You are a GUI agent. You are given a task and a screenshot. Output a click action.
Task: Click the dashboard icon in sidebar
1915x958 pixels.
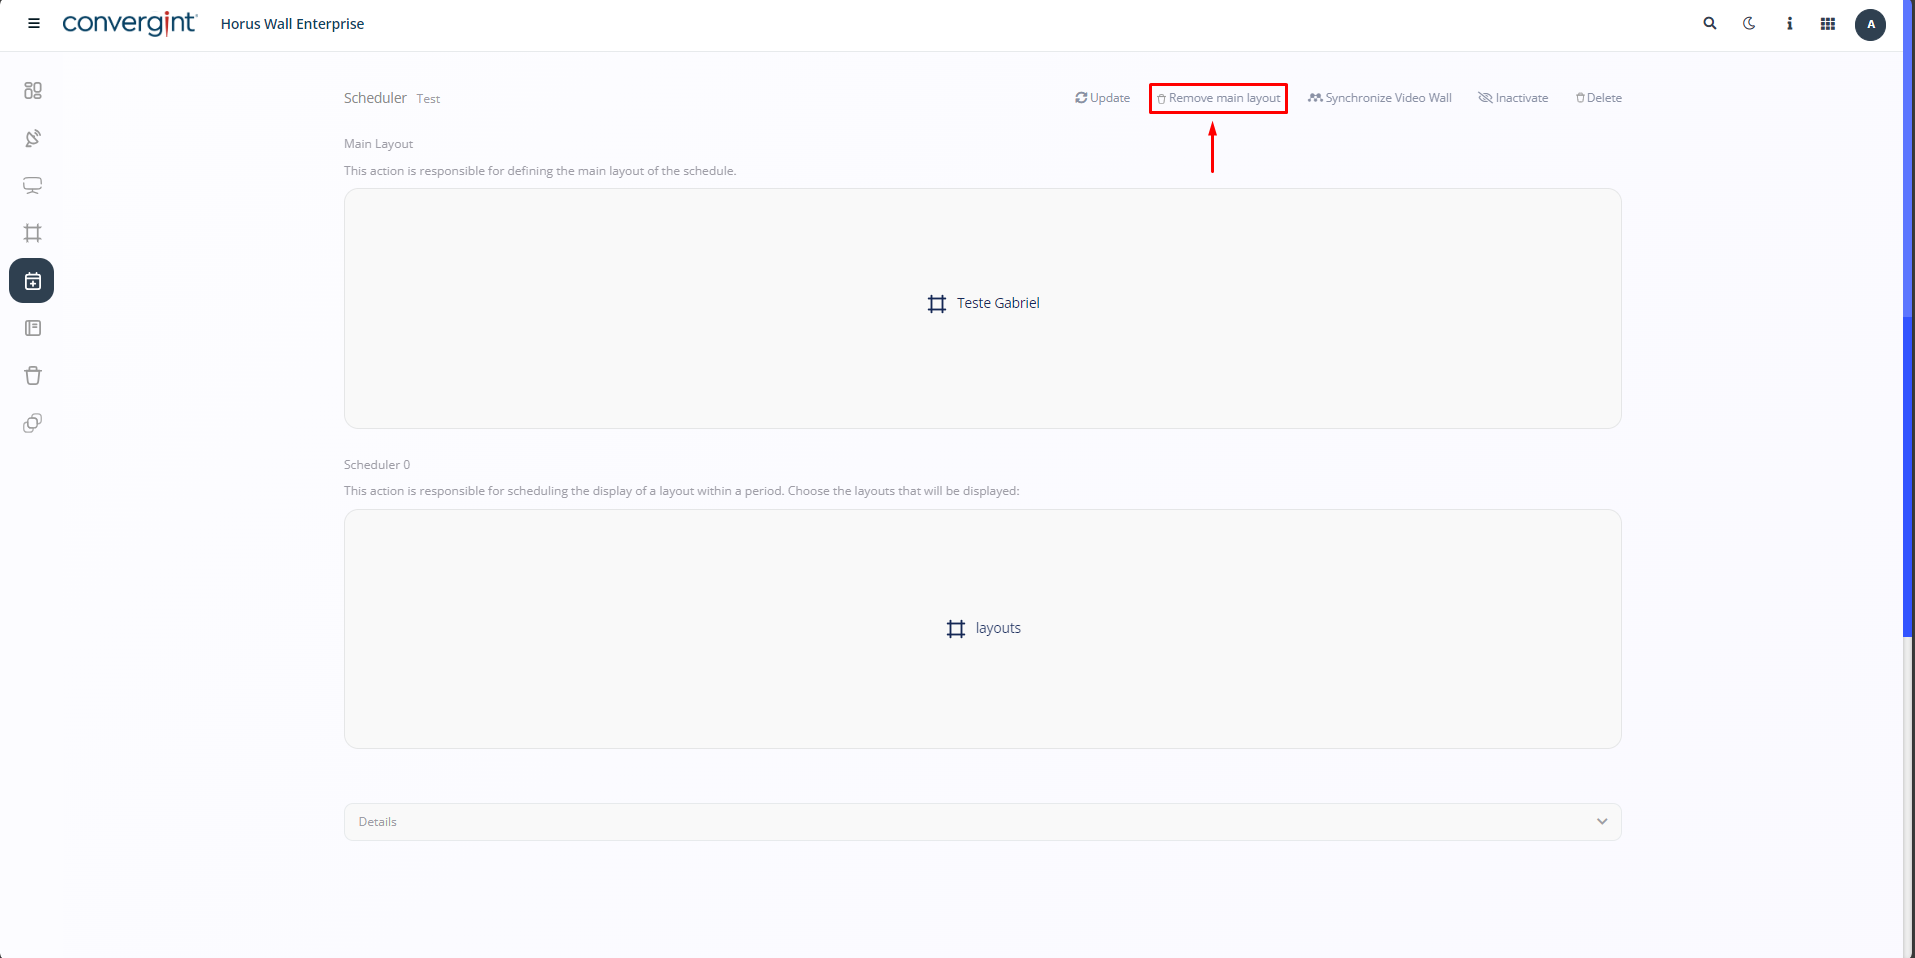point(33,91)
